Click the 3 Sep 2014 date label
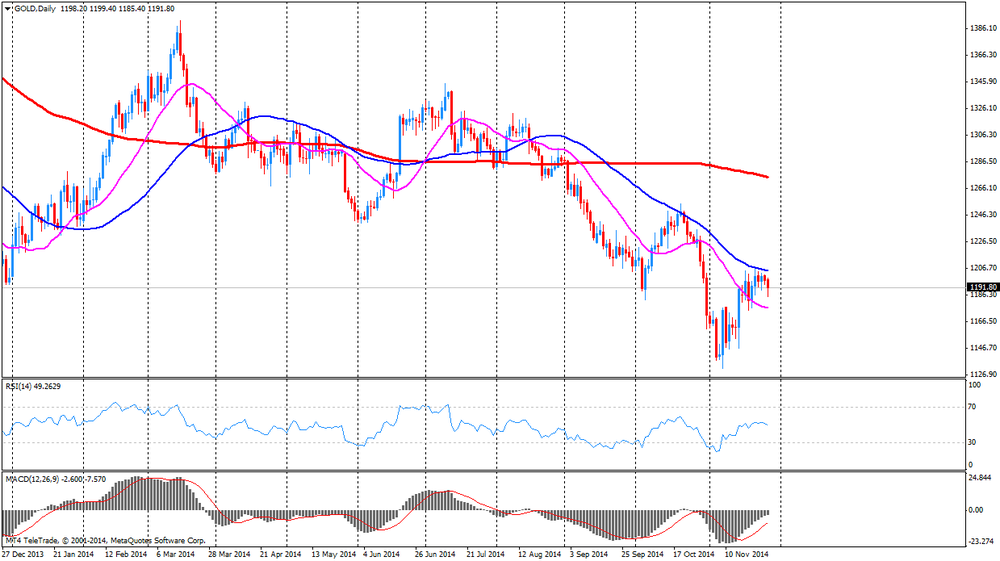Viewport: 1000px width, 561px height. [x=590, y=554]
